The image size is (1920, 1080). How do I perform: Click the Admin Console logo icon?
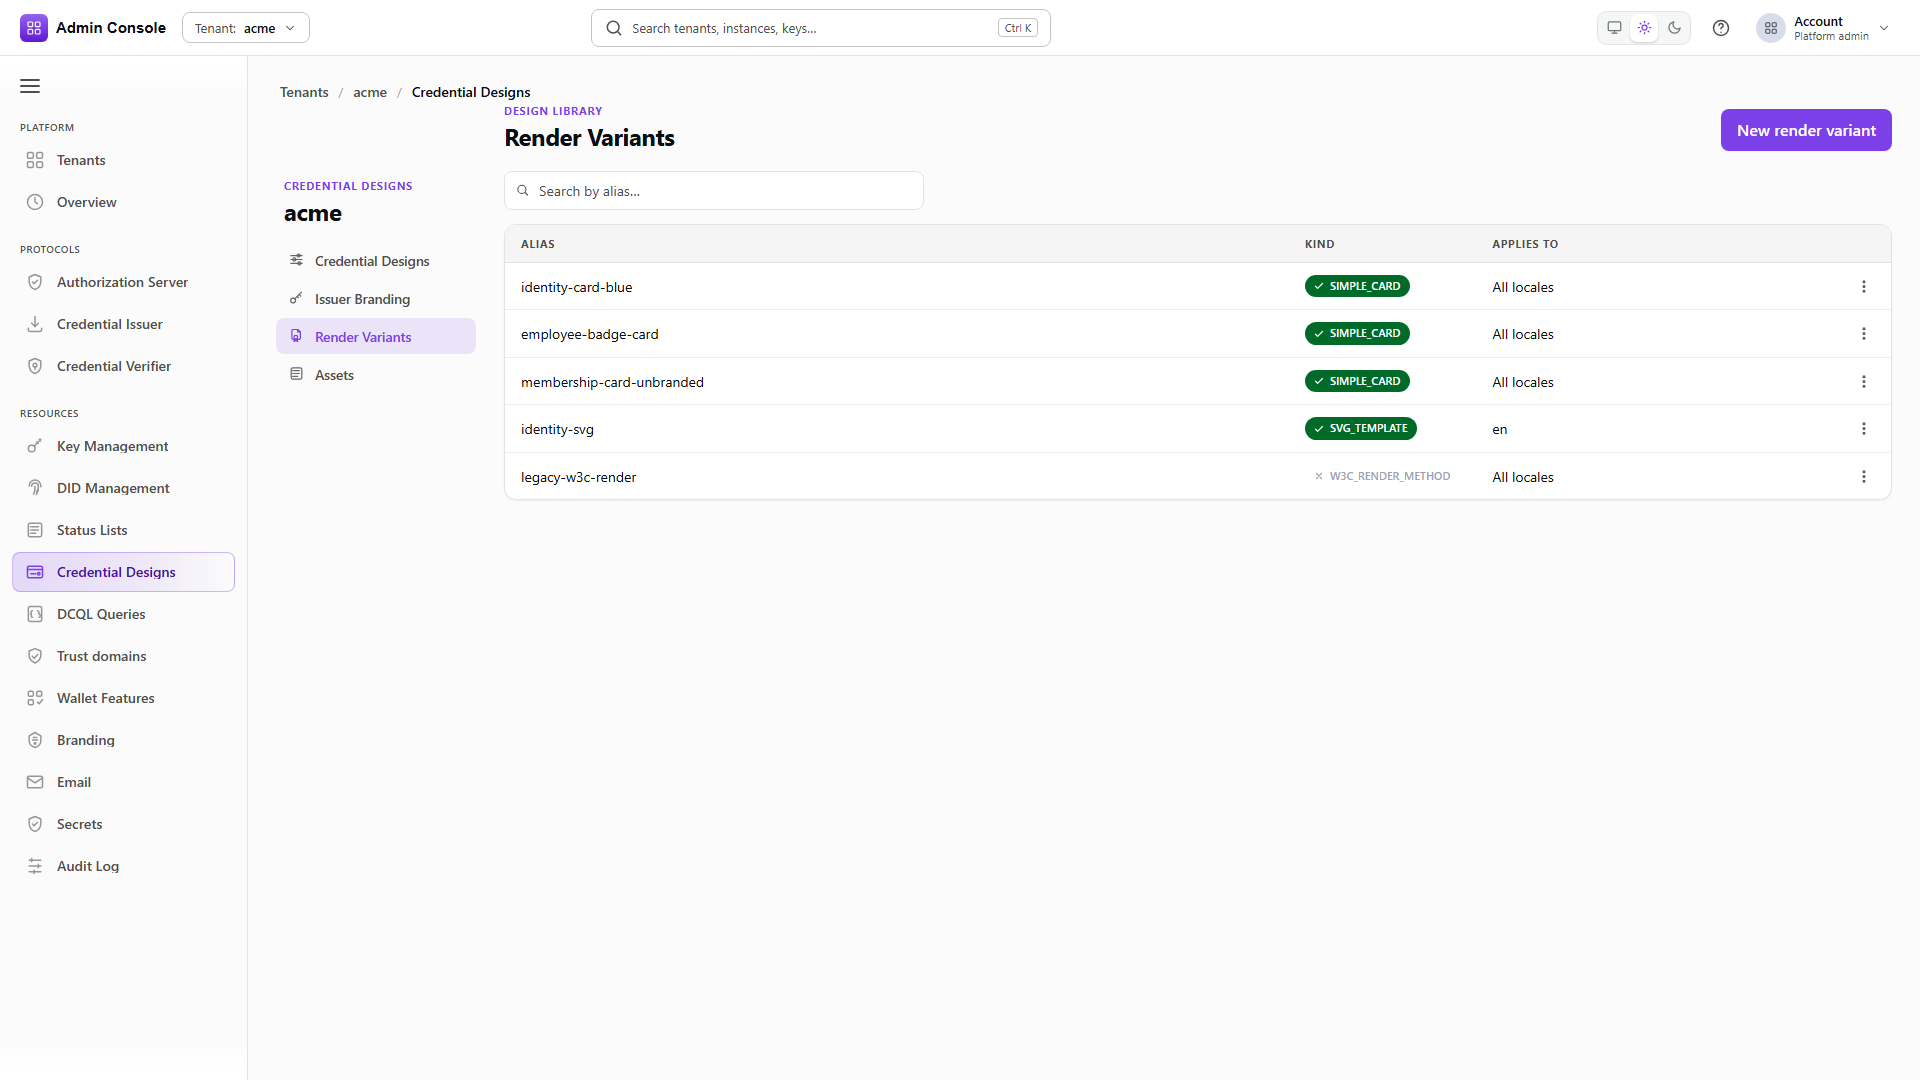pos(34,28)
